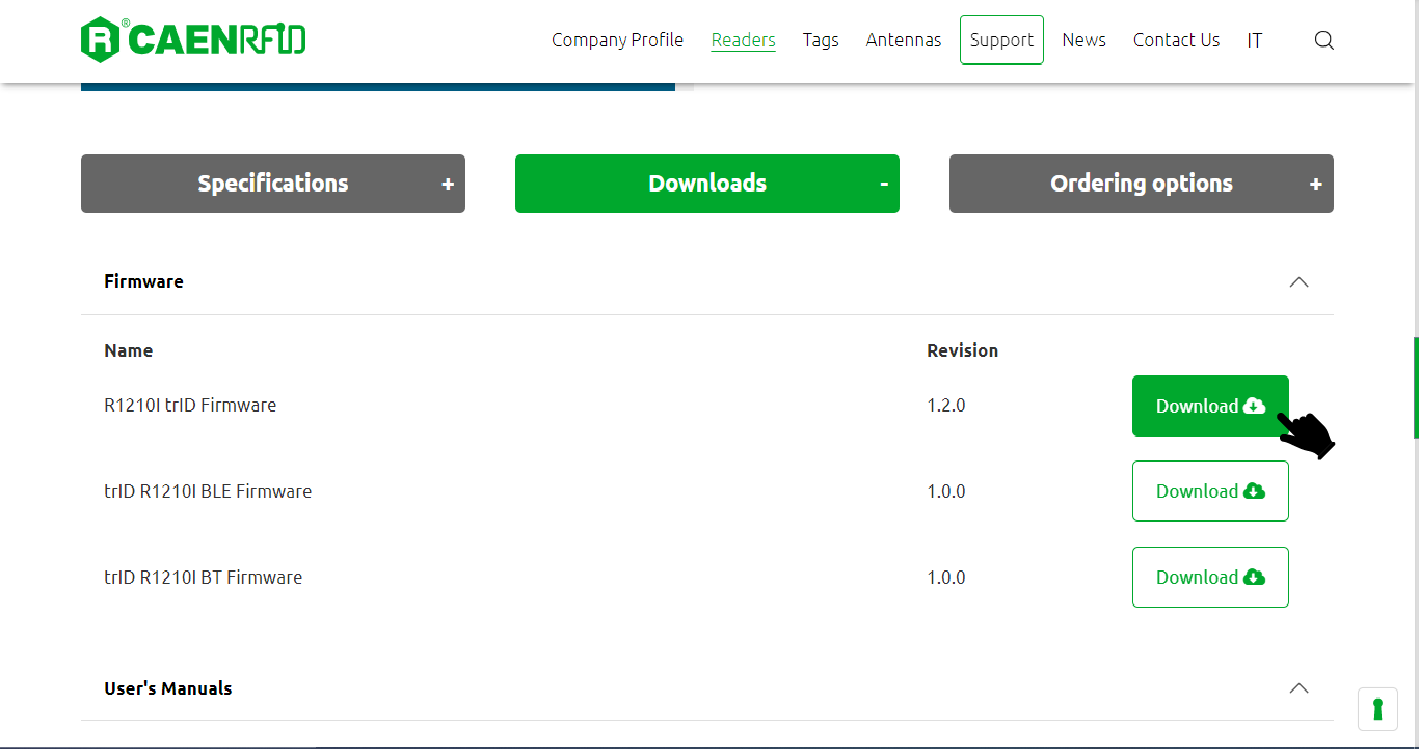This screenshot has height=749, width=1419.
Task: Expand the Ordering options panel
Action: pyautogui.click(x=1140, y=183)
